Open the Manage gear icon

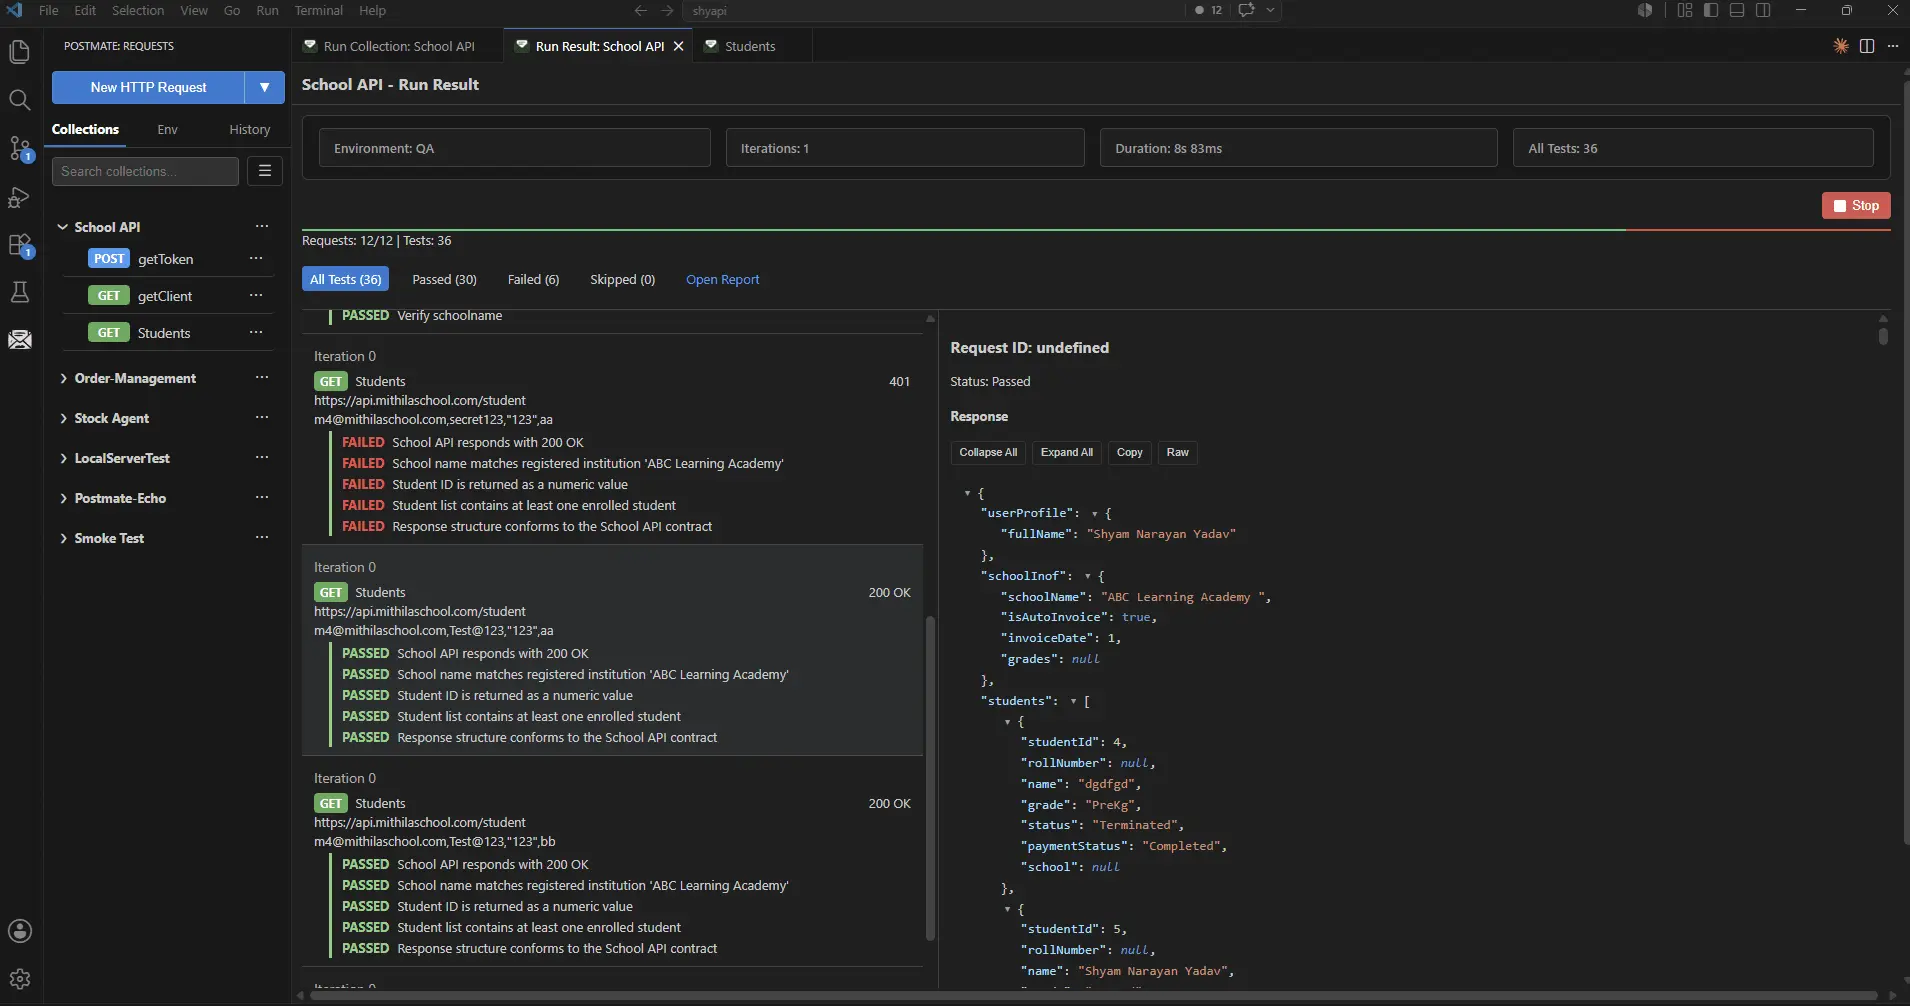[x=19, y=979]
